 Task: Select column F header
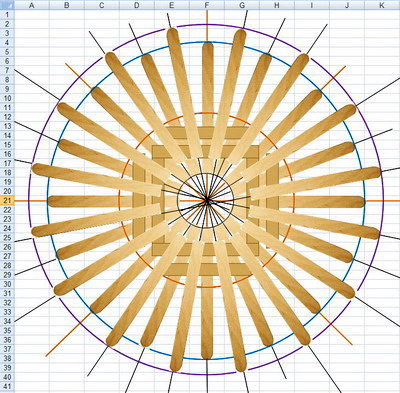click(x=207, y=5)
